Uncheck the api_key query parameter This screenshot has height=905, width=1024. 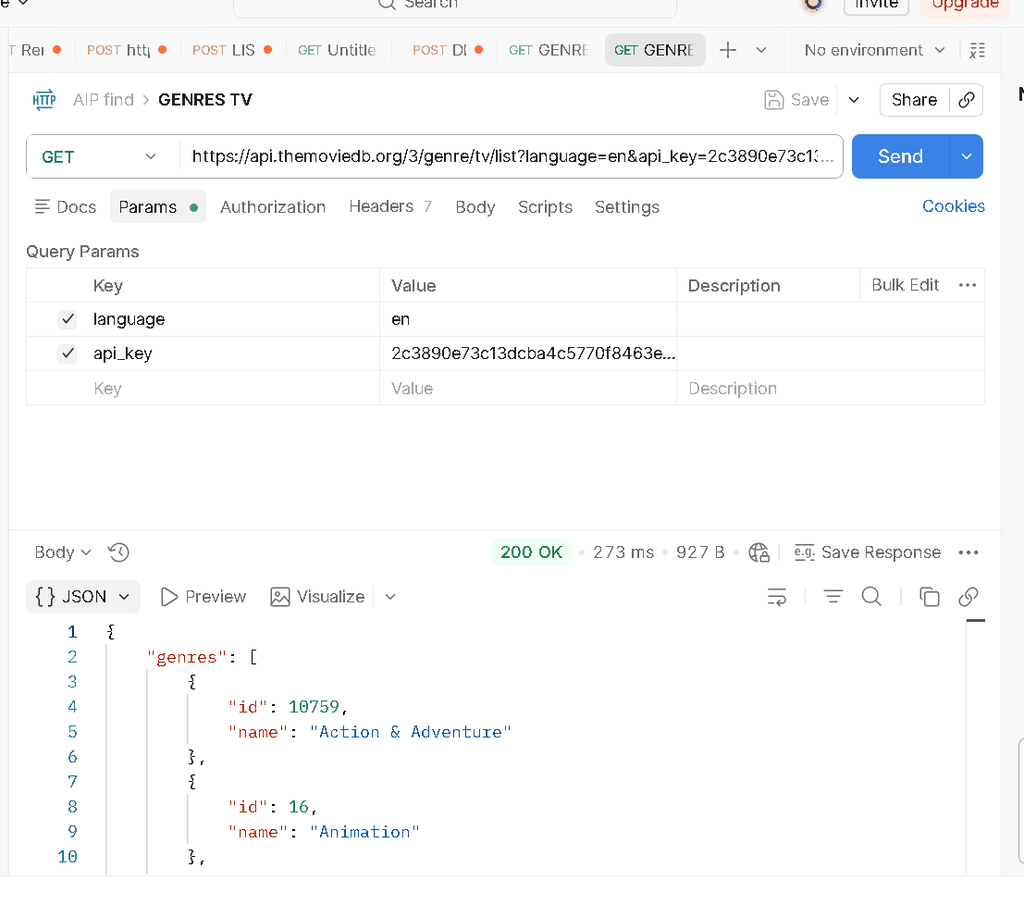click(67, 353)
